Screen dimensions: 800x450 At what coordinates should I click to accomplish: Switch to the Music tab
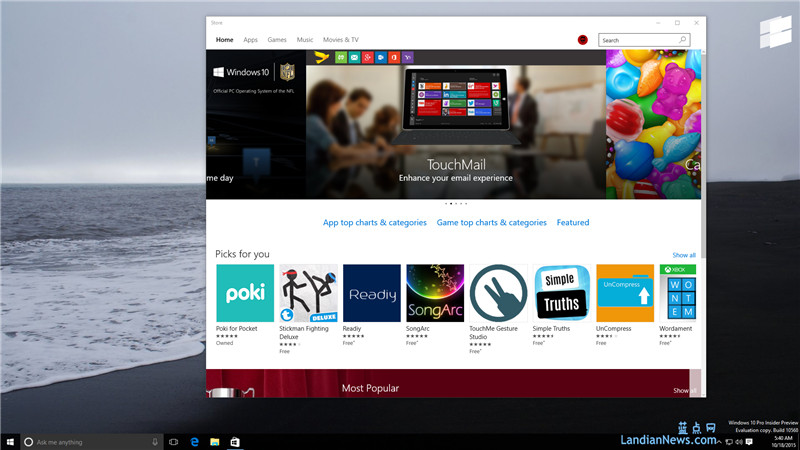(305, 40)
